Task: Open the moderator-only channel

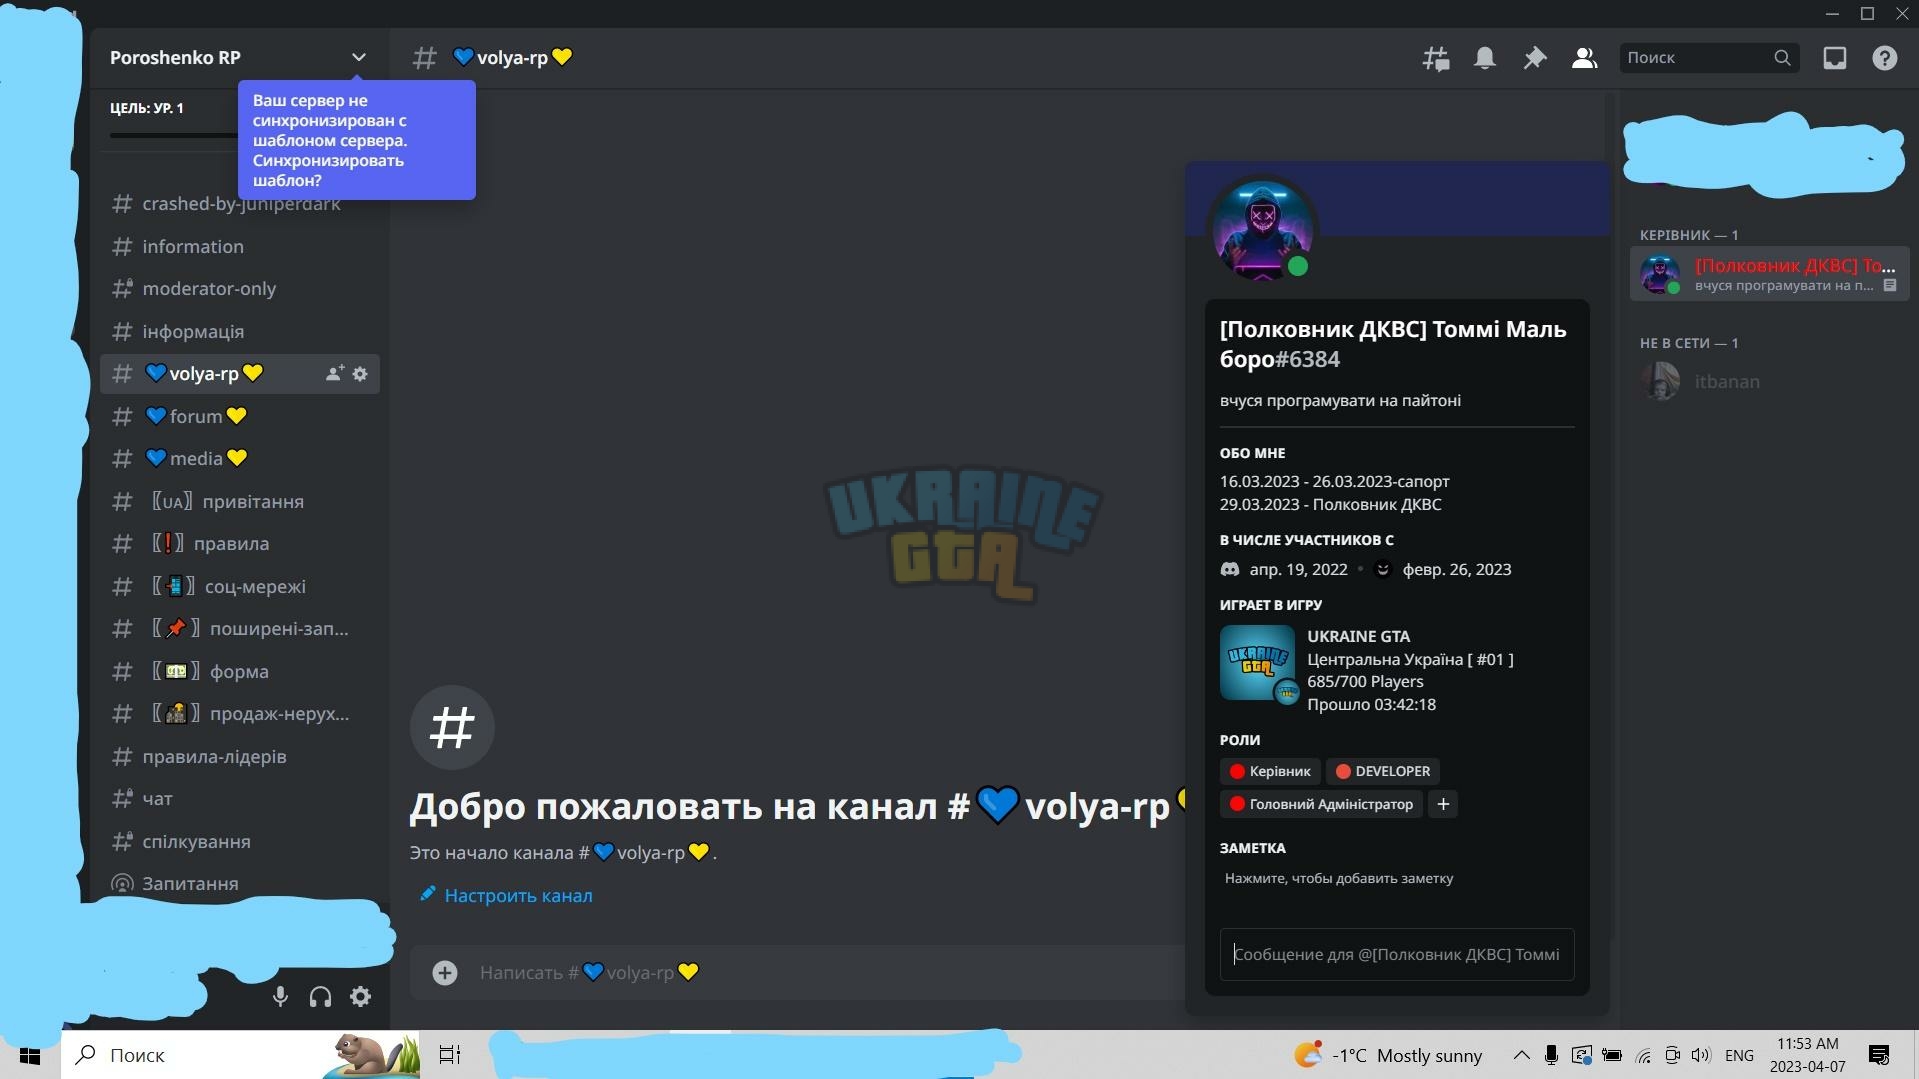Action: (x=240, y=289)
